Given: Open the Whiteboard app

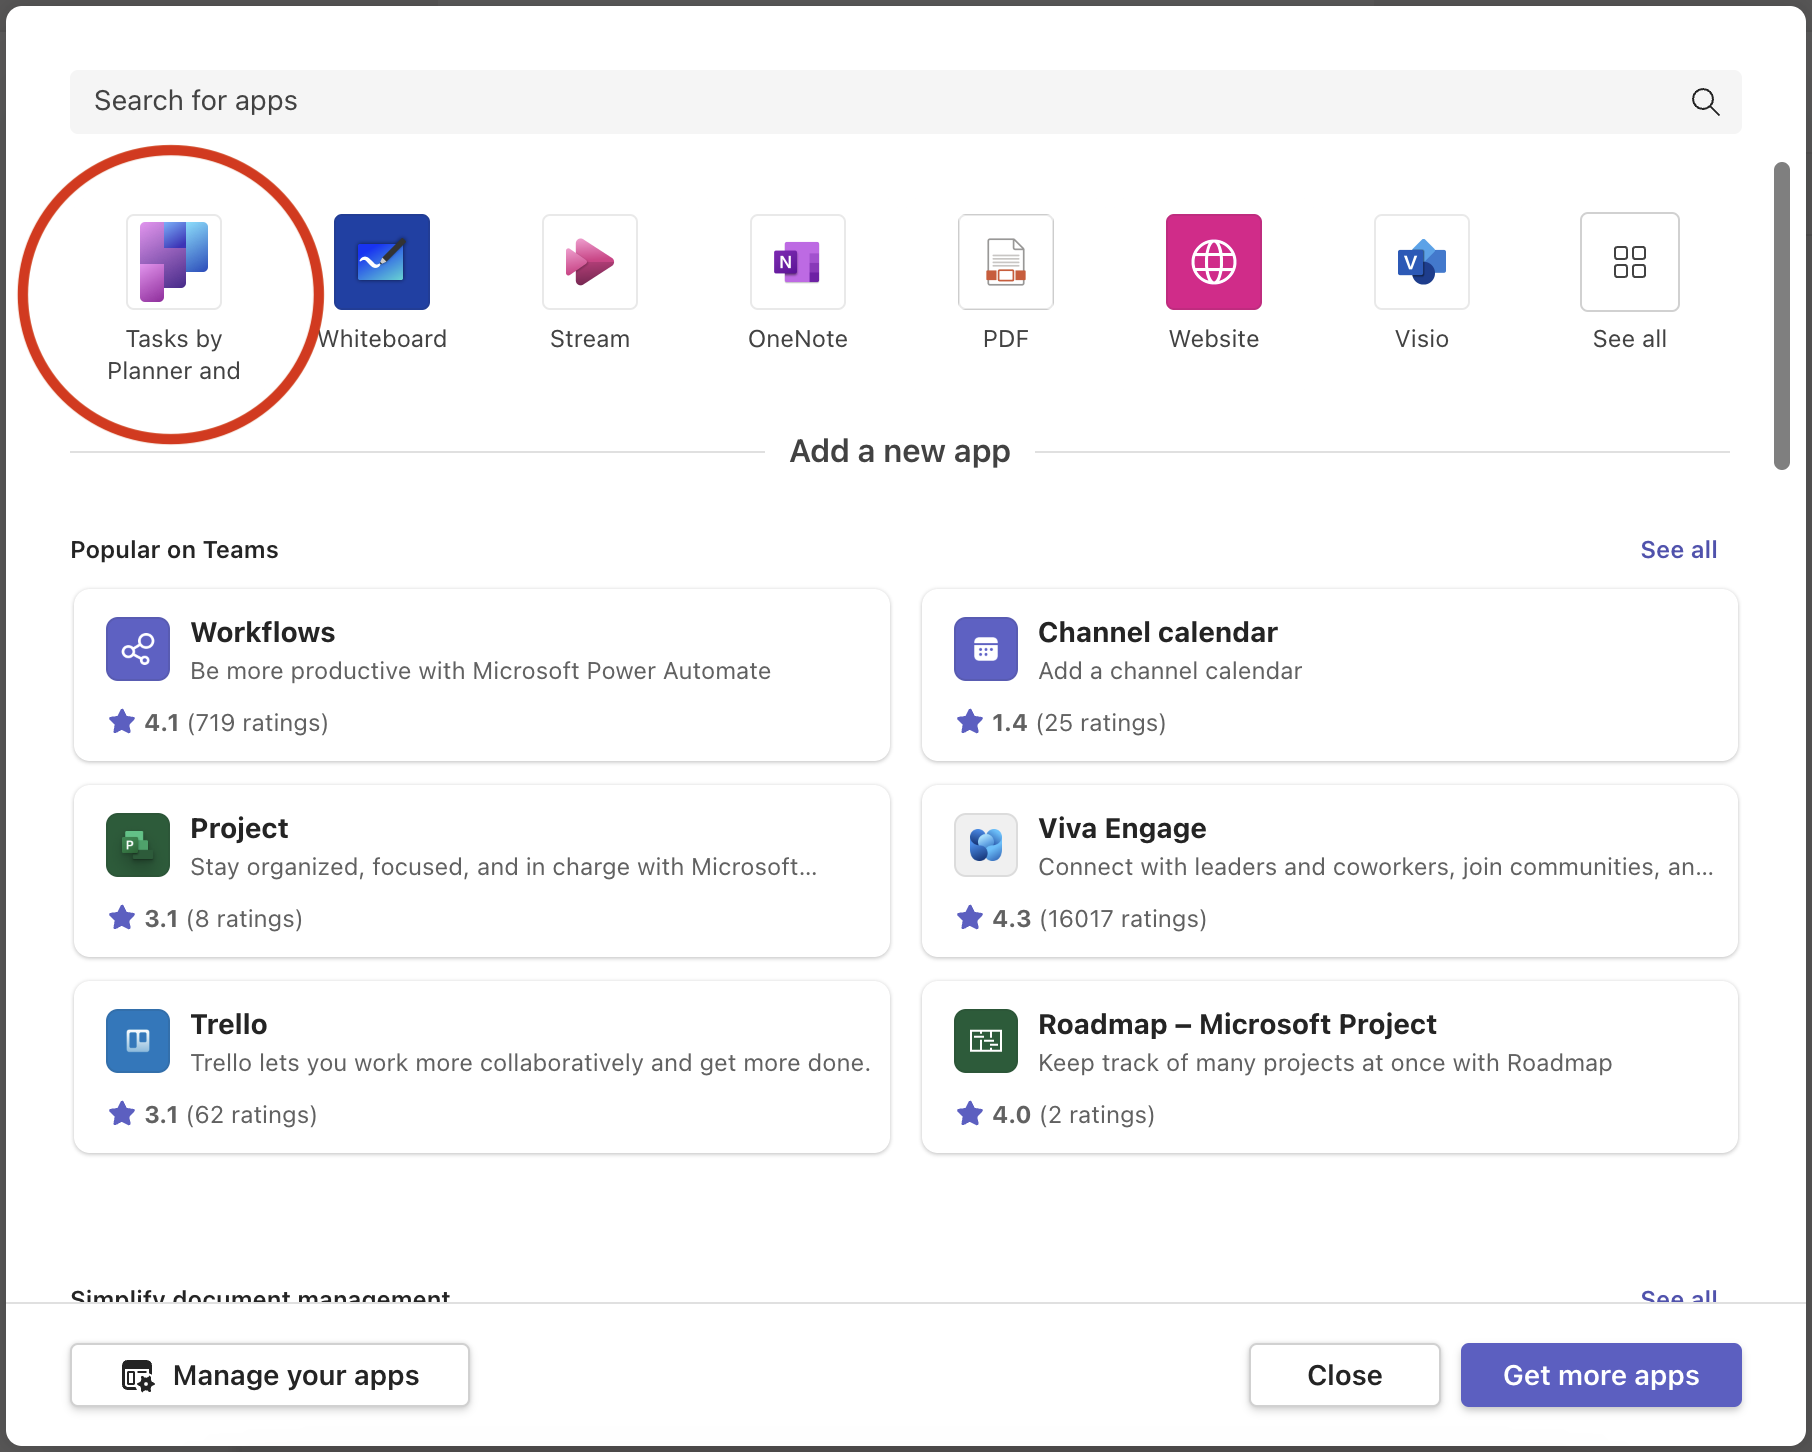Looking at the screenshot, I should 381,262.
